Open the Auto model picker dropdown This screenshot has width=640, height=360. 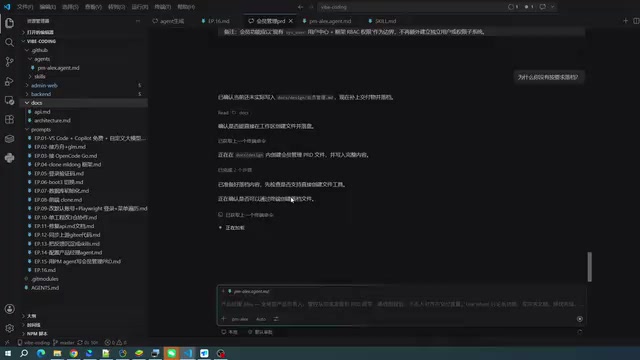(261, 319)
